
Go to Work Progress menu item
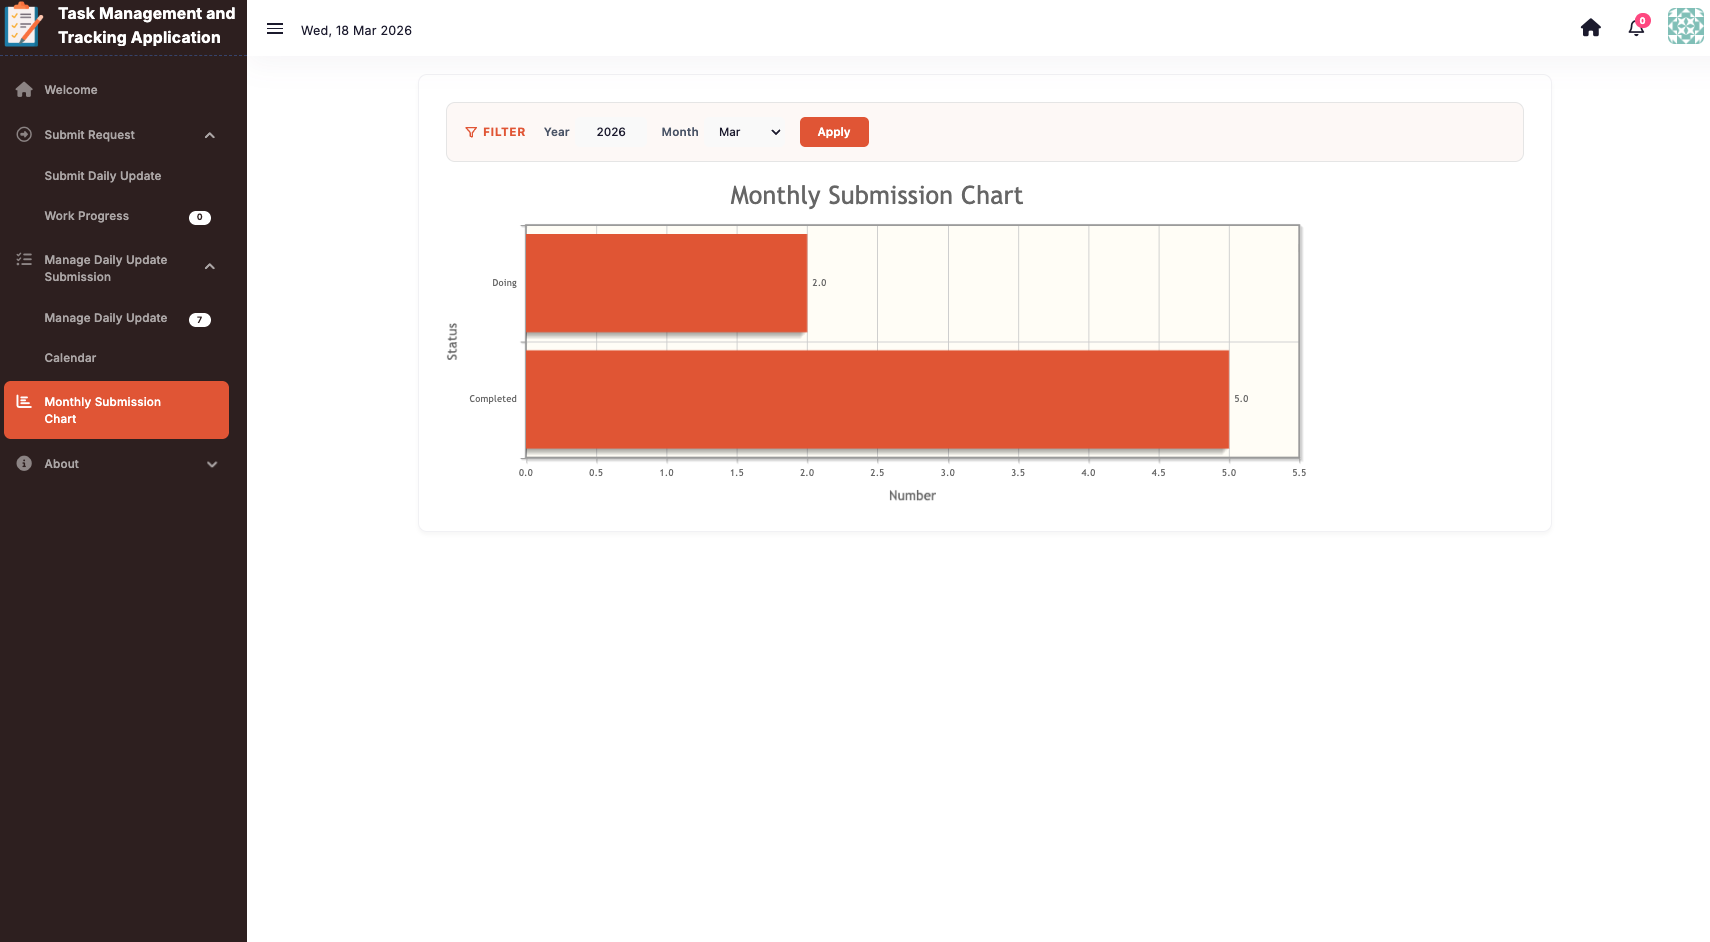[x=87, y=216]
